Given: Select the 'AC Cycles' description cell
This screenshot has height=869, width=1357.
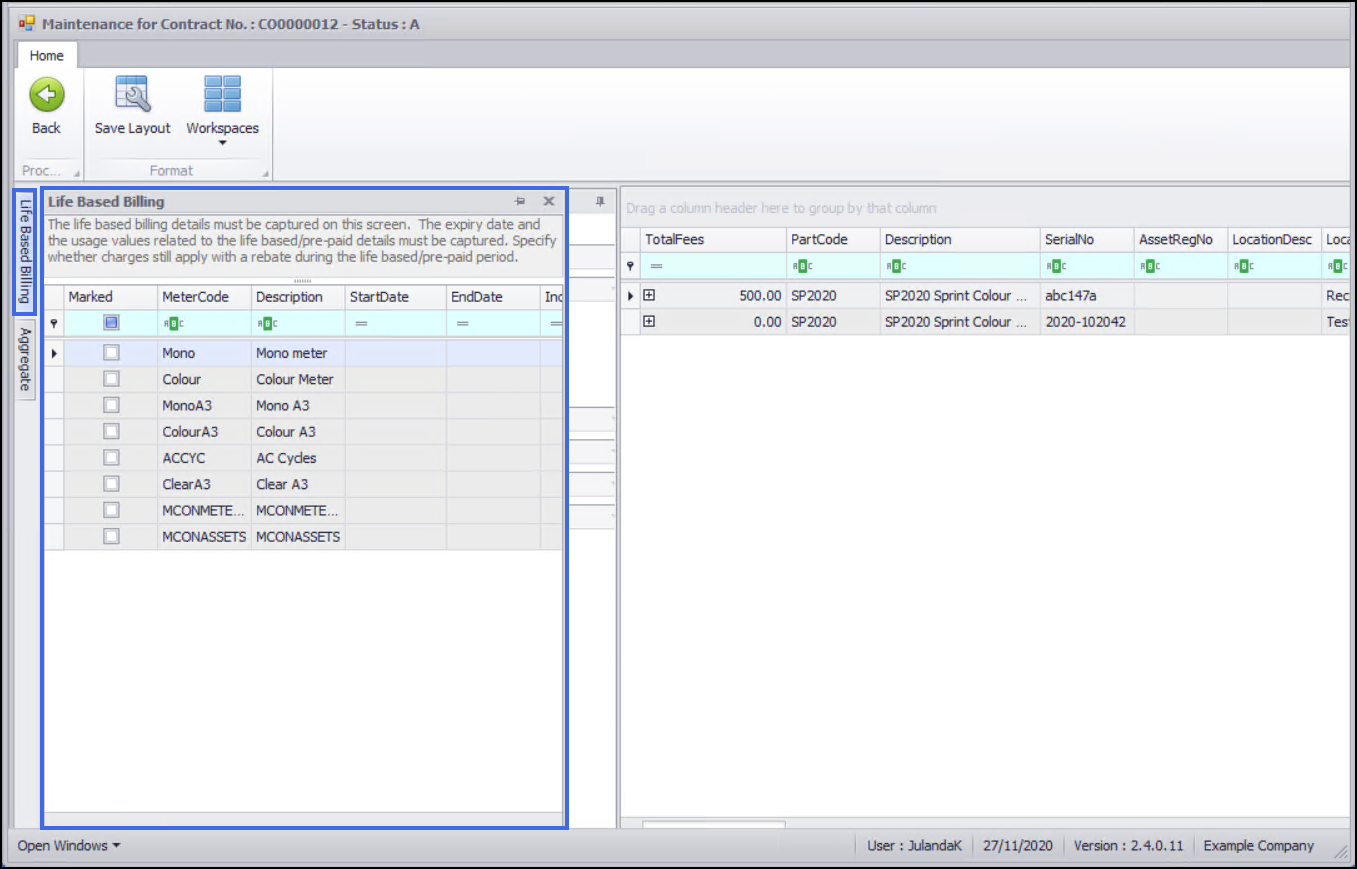Looking at the screenshot, I should tap(299, 458).
